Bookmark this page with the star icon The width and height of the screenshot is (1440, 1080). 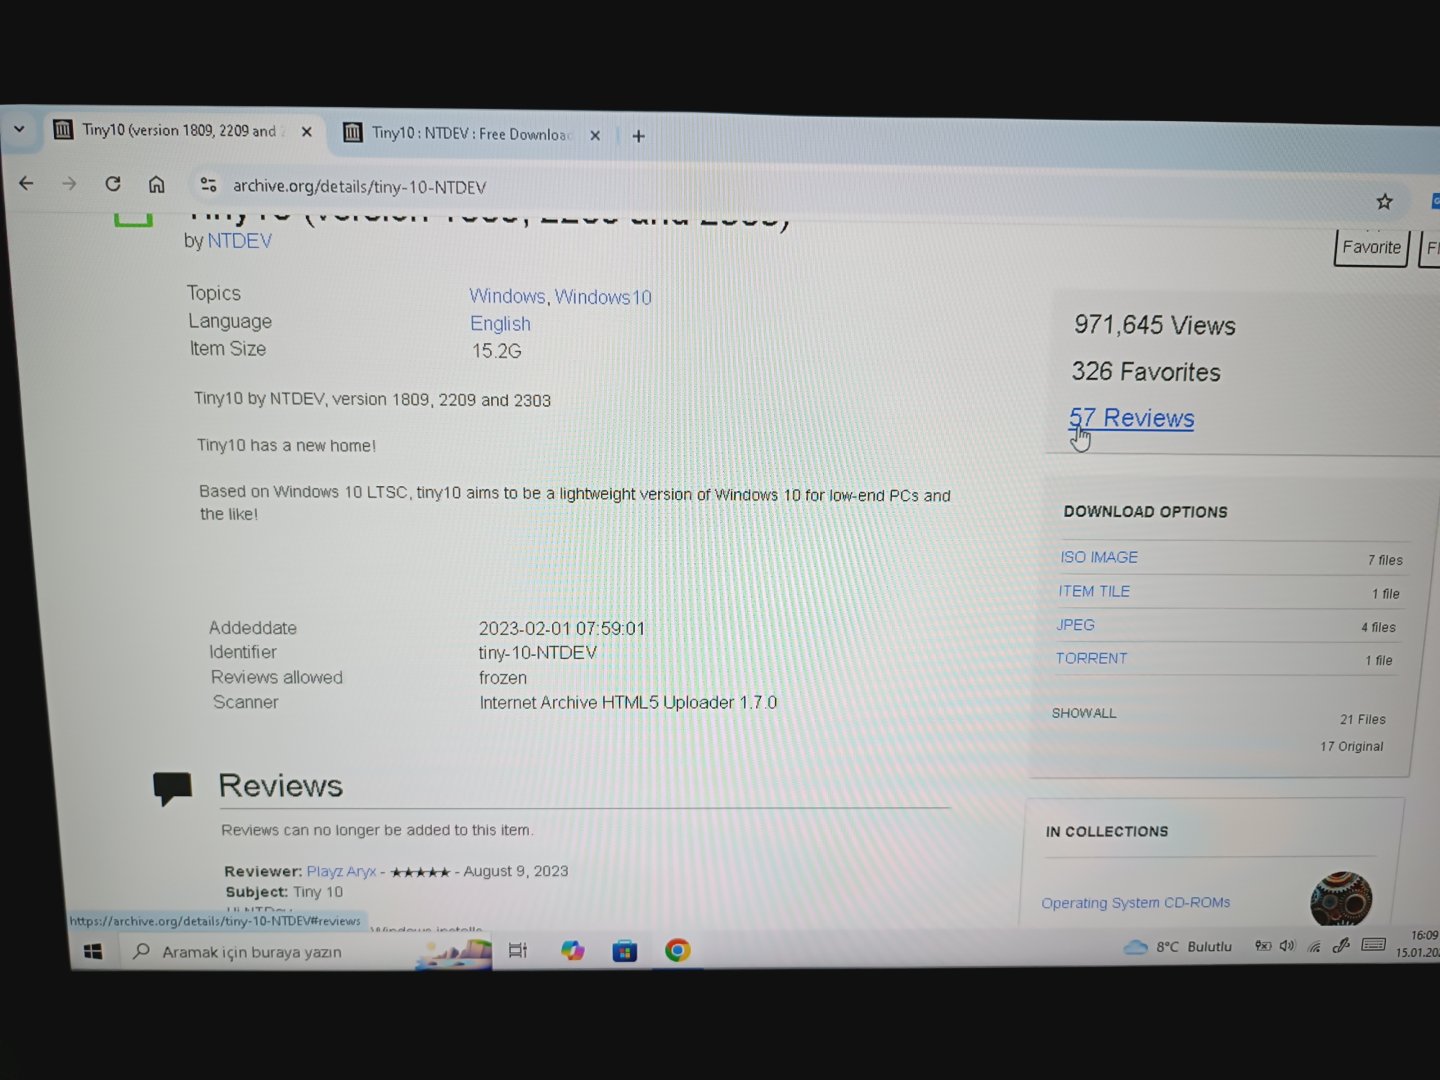[x=1384, y=202]
